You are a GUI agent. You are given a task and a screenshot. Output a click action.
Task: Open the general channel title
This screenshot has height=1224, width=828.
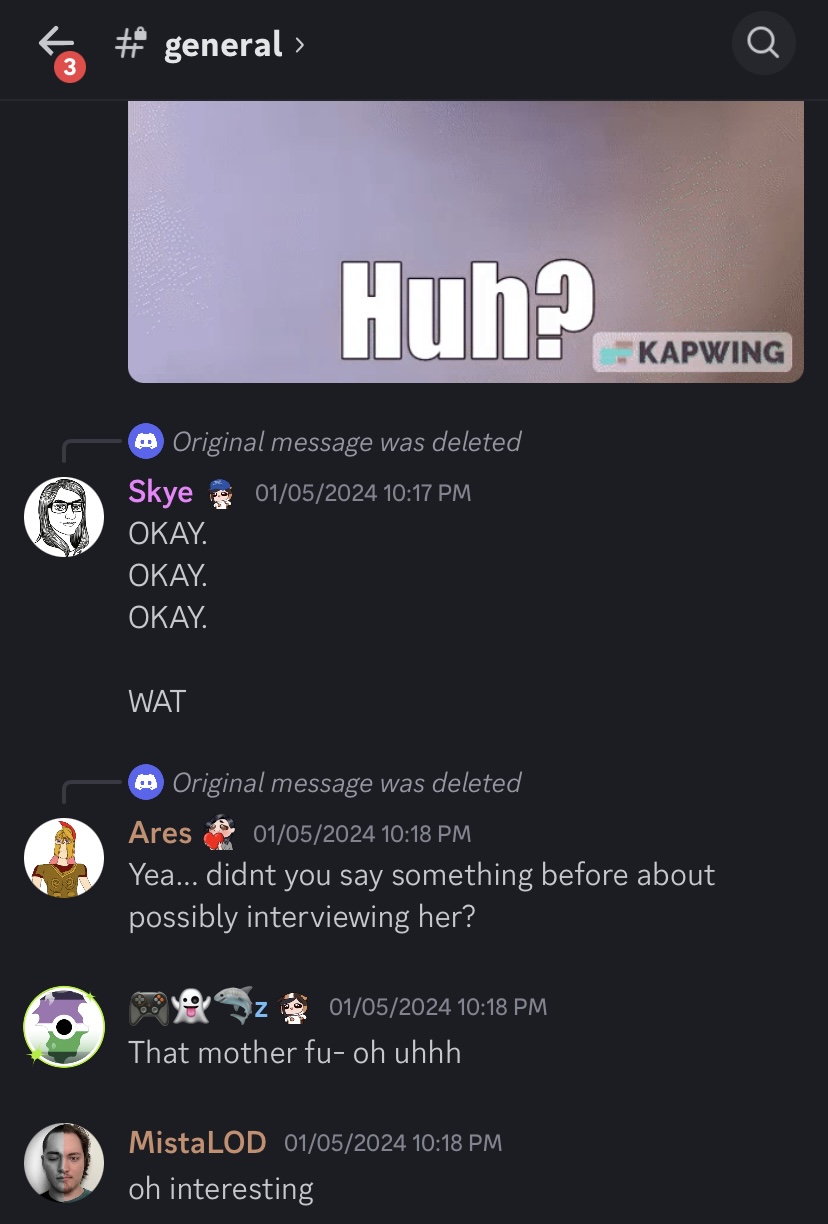point(223,45)
